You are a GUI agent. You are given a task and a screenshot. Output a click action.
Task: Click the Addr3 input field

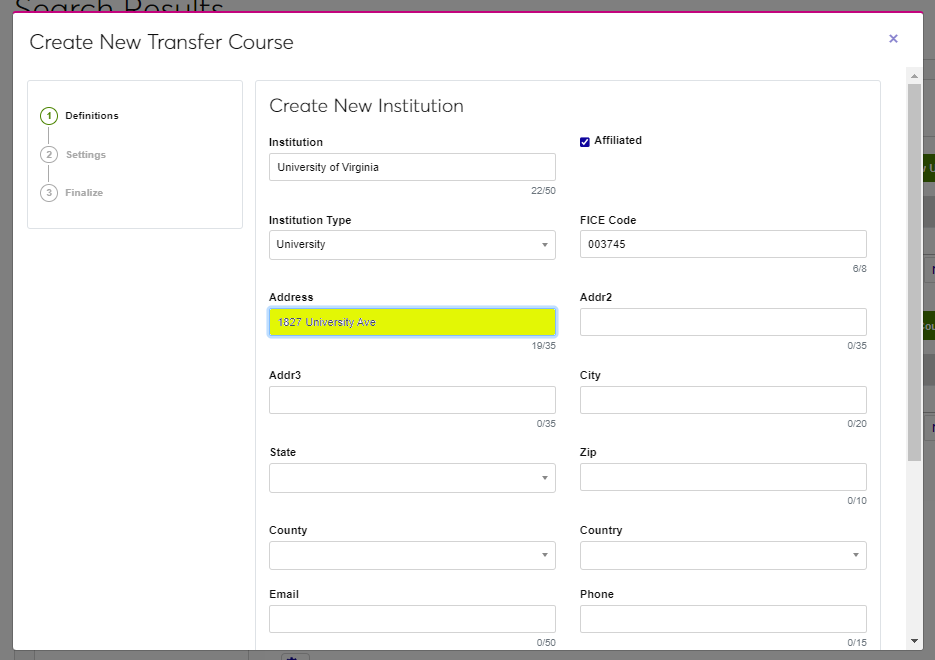point(412,400)
